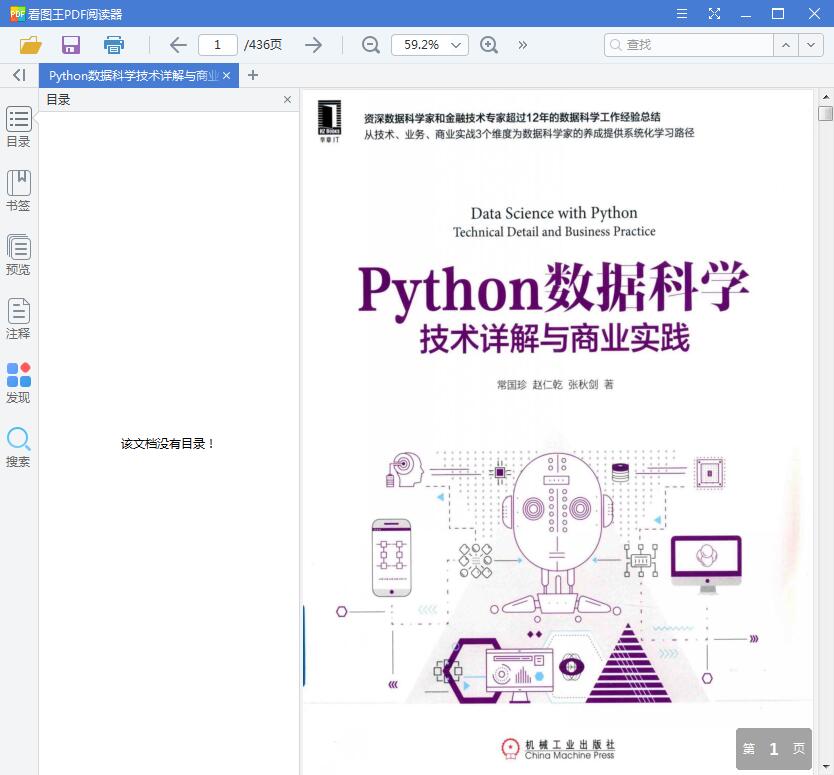
Task: Click the 第 1 页 page indicator
Action: (773, 749)
